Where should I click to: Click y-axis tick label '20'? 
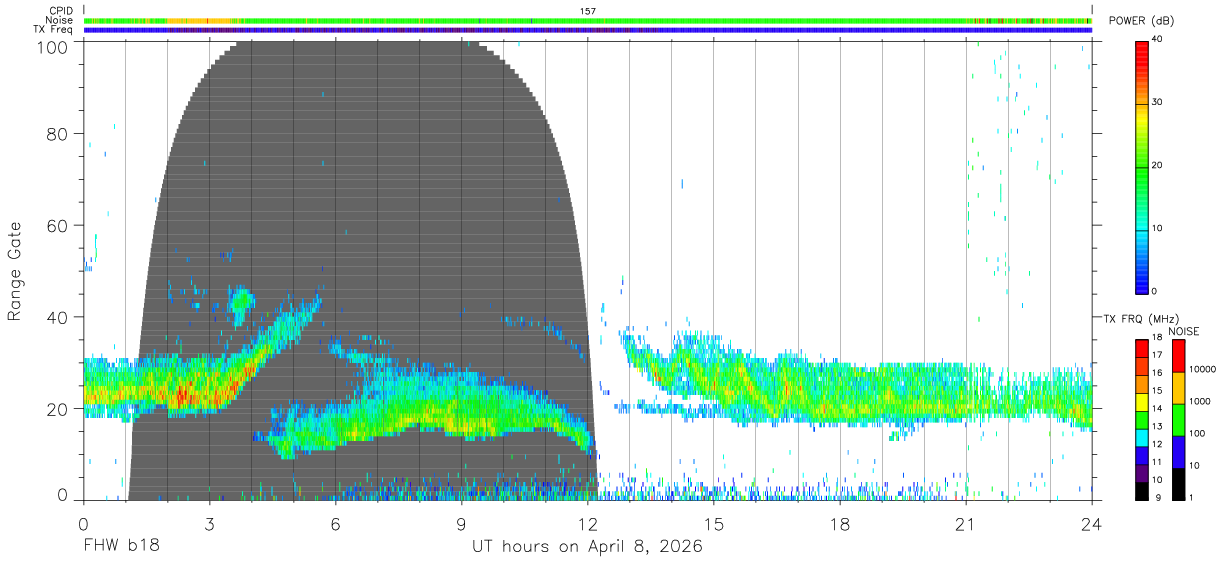(59, 408)
